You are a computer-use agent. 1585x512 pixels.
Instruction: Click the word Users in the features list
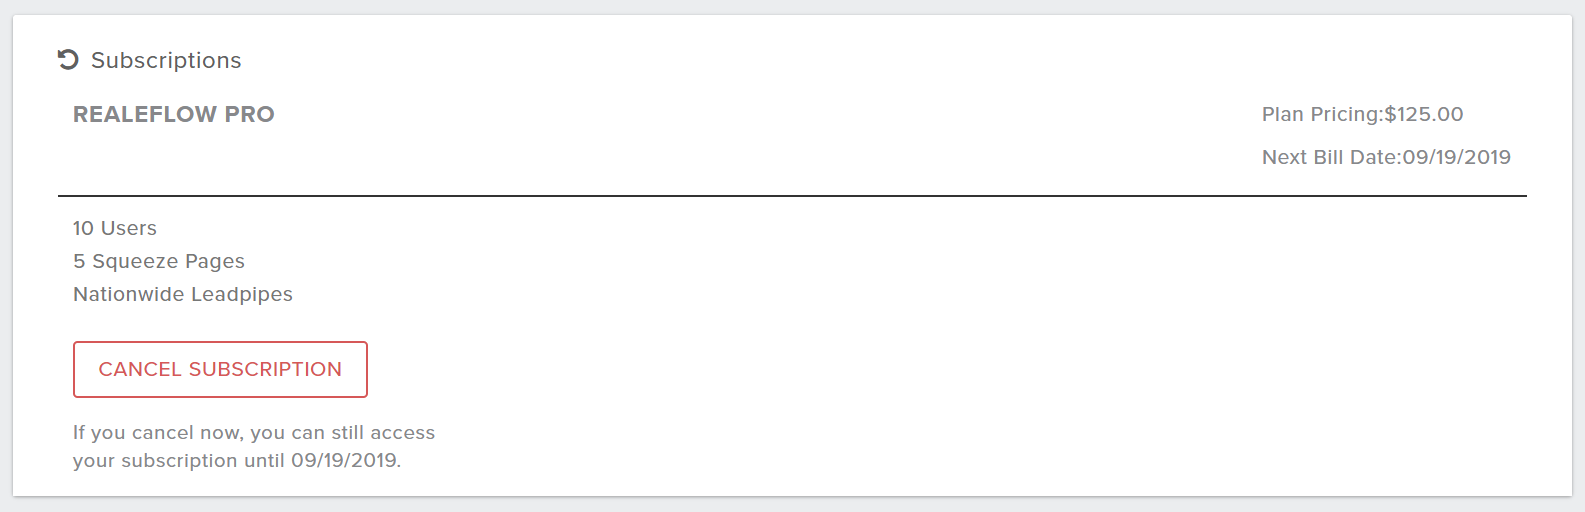[x=128, y=228]
